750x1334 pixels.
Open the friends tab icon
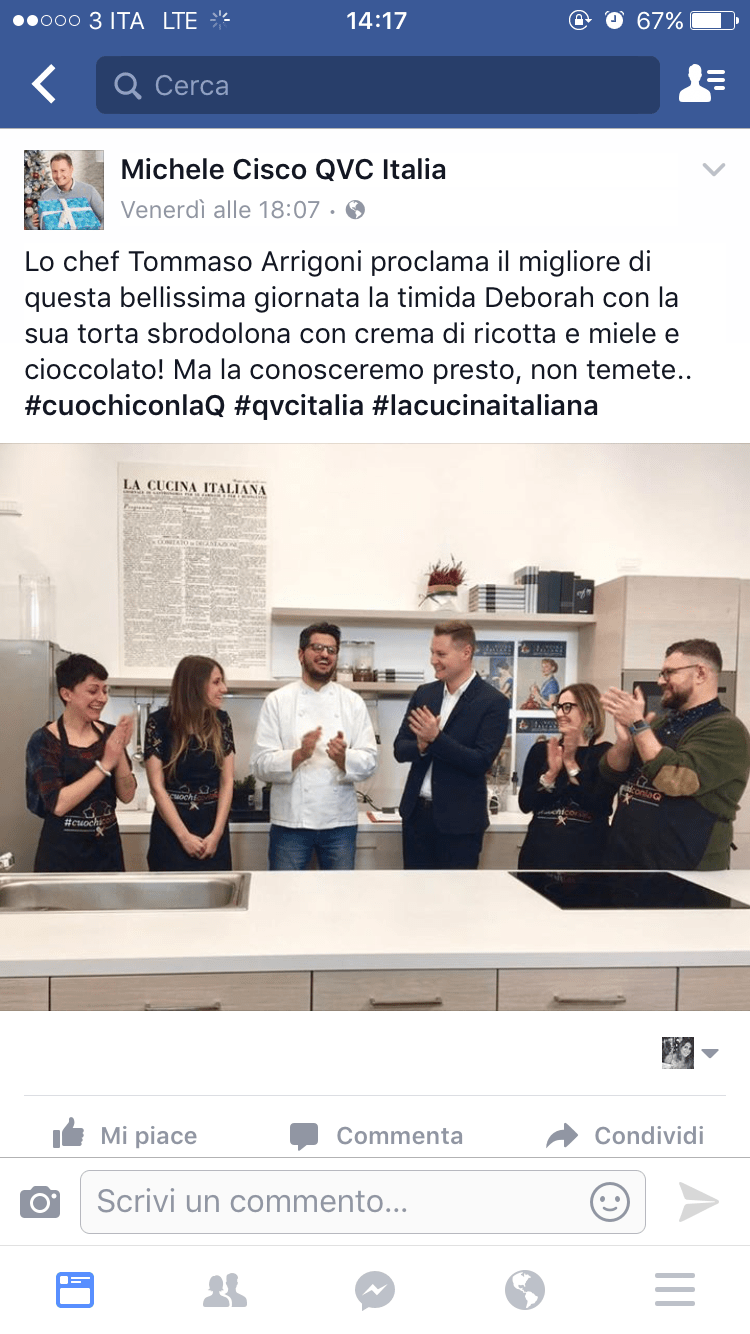tap(225, 1290)
